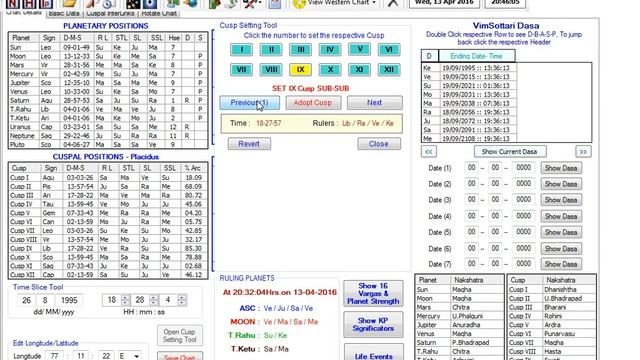Click Show Dasa for Date (2)
Screen dimensions: 640x360
561,184
